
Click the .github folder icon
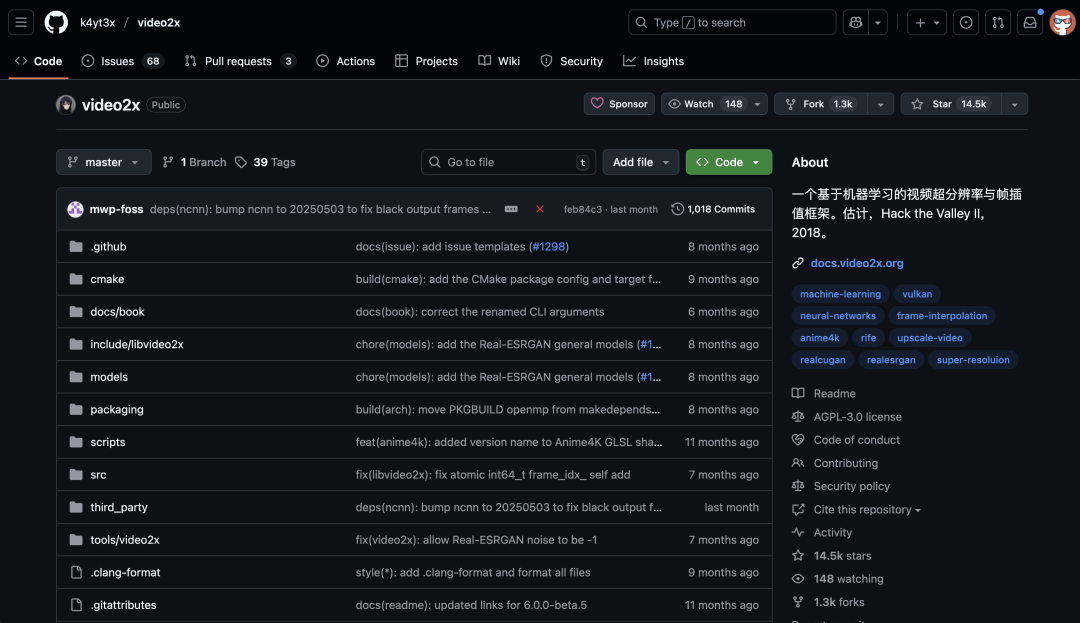(x=76, y=246)
